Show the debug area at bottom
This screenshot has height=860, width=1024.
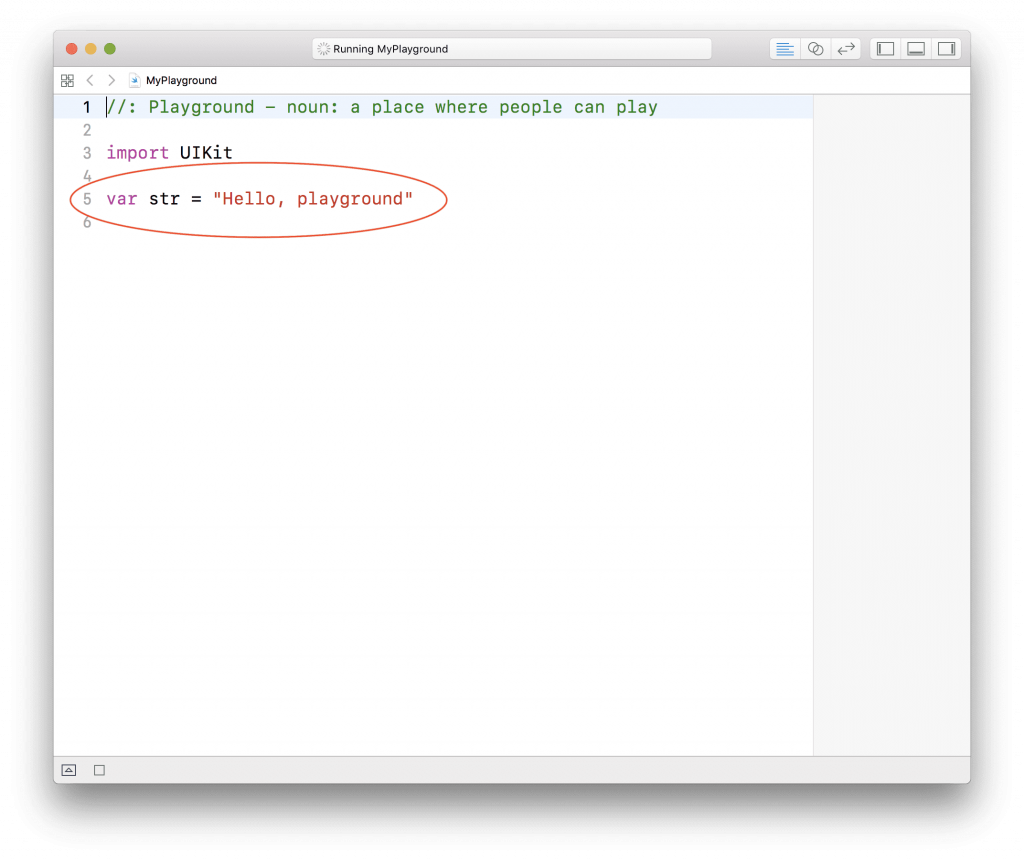69,770
